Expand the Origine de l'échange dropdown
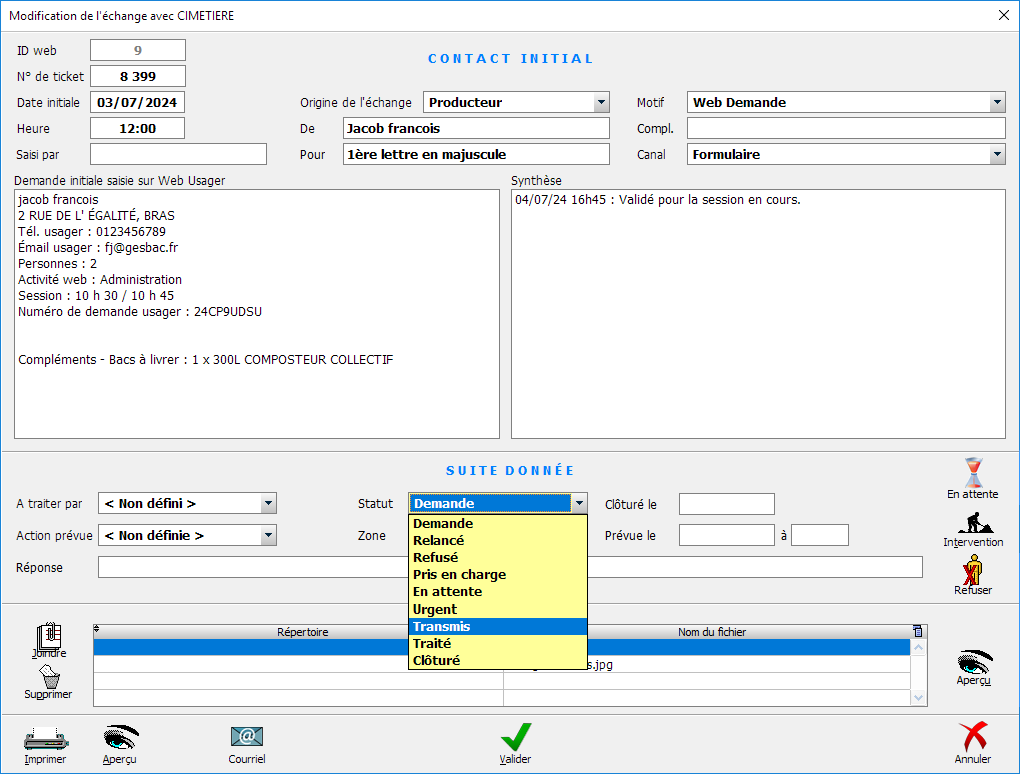 pos(601,102)
